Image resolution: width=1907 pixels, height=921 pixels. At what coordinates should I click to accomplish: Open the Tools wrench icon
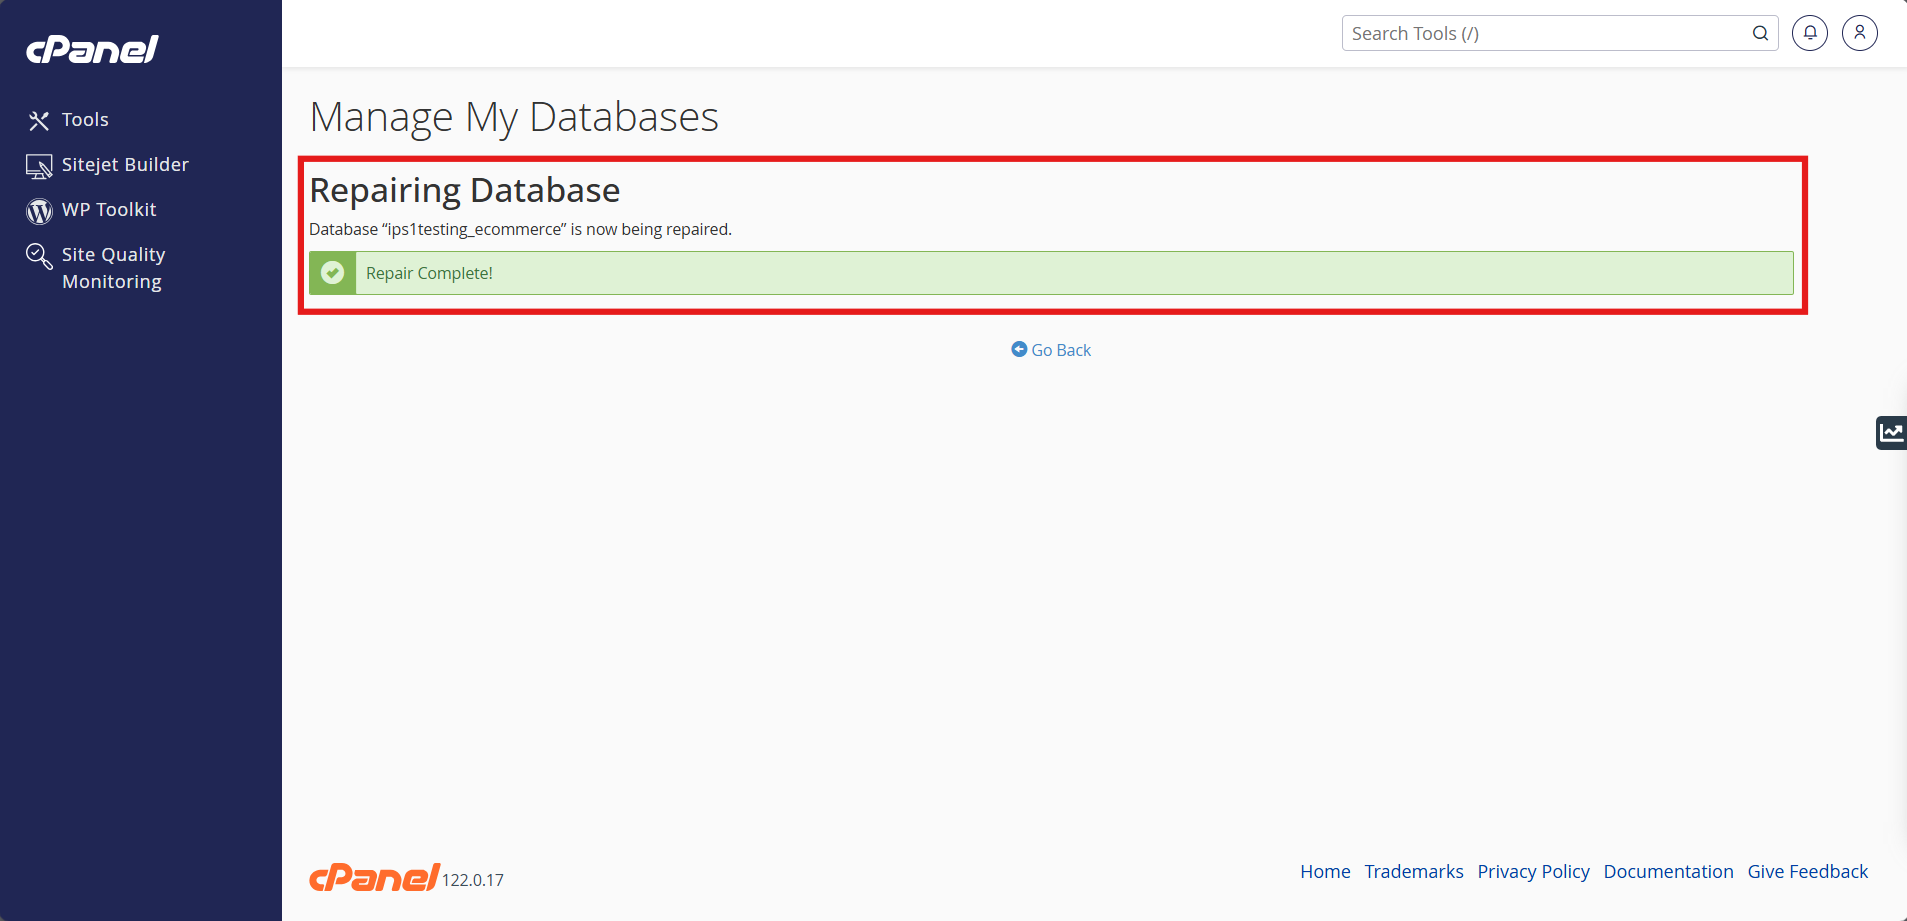(39, 121)
